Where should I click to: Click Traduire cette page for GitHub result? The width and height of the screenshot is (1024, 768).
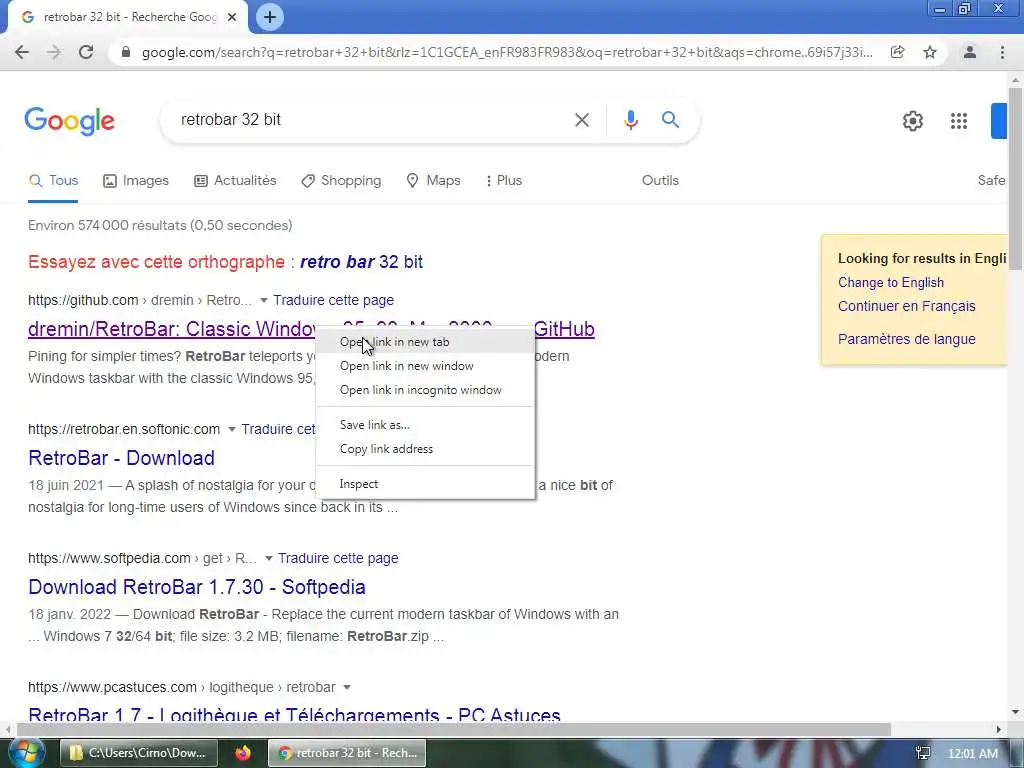tap(333, 300)
